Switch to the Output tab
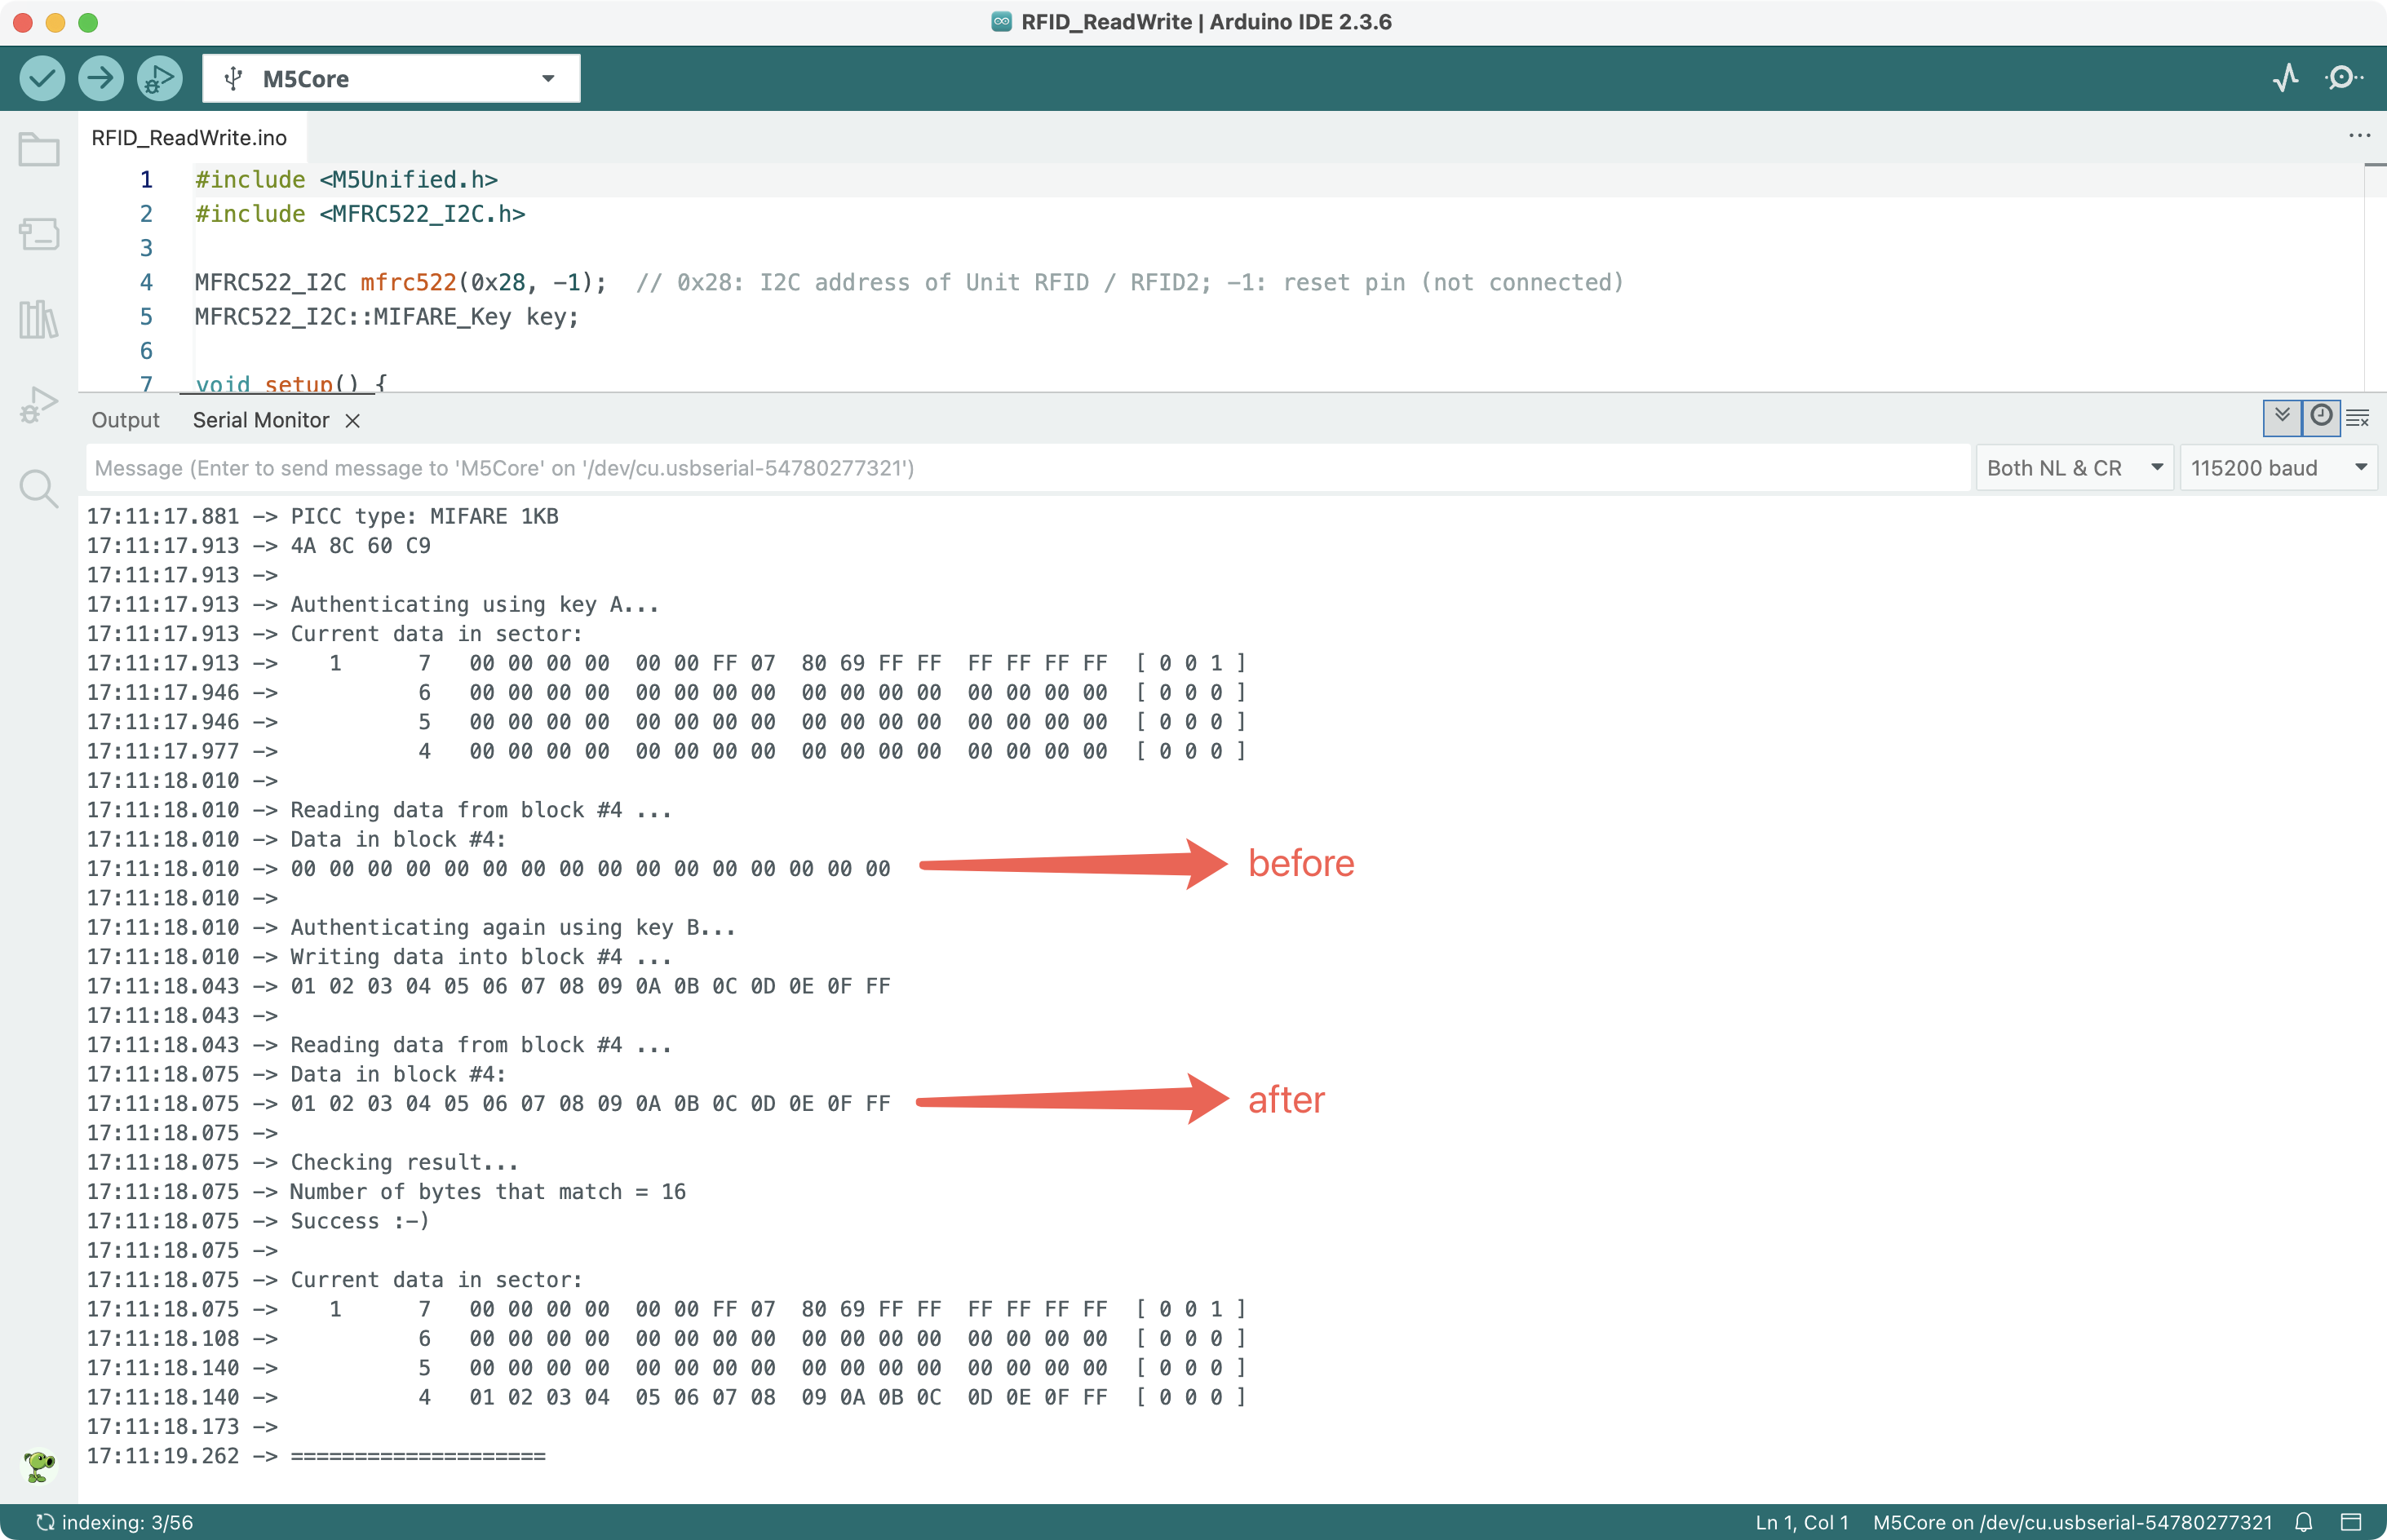This screenshot has width=2387, height=1540. (x=125, y=420)
